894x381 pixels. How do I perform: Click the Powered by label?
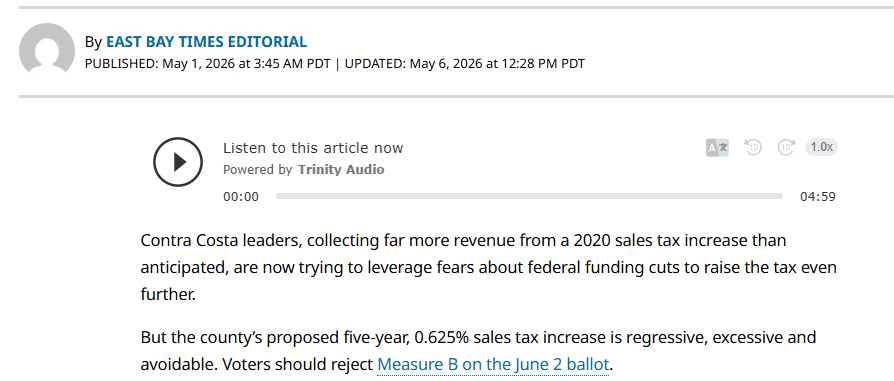coord(257,169)
